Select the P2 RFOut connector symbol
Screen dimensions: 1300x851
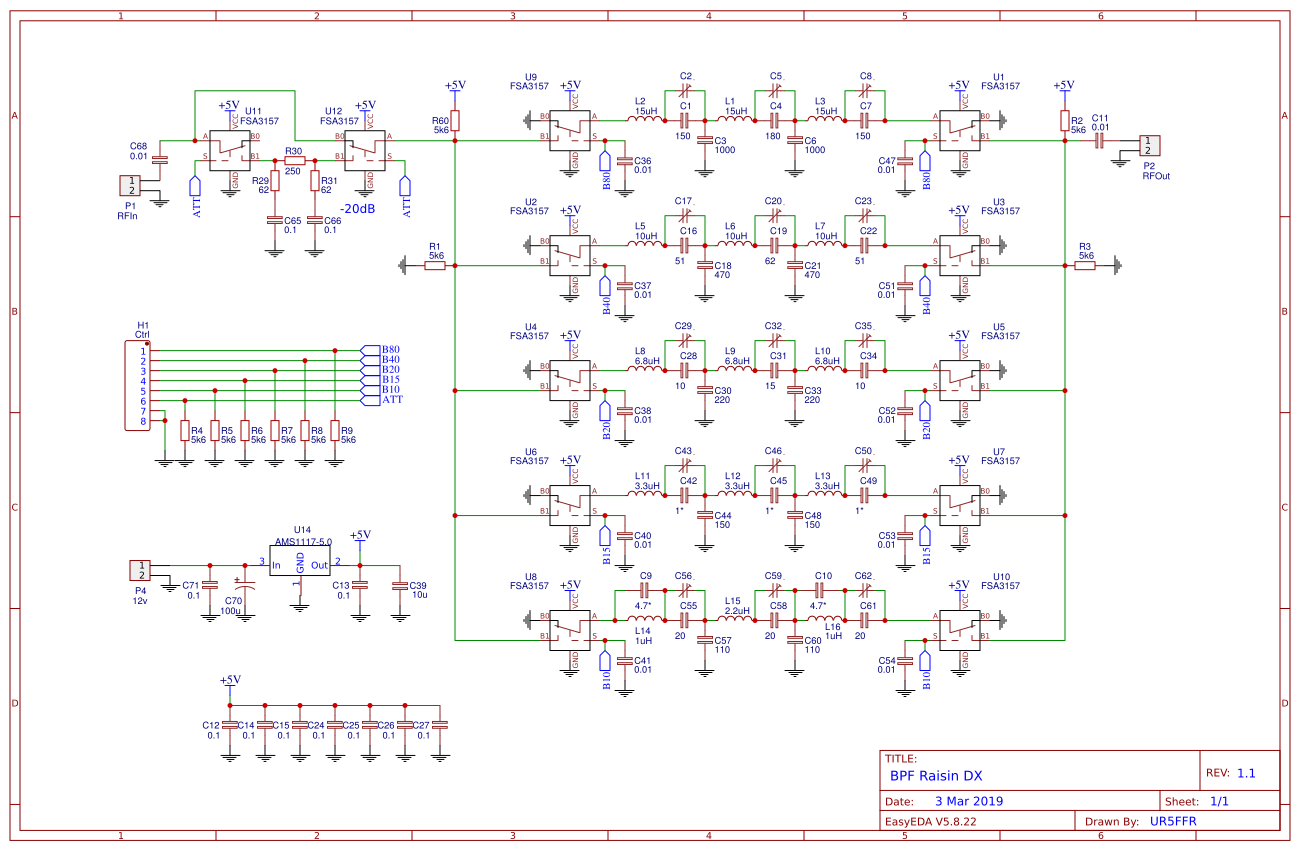(x=1150, y=145)
